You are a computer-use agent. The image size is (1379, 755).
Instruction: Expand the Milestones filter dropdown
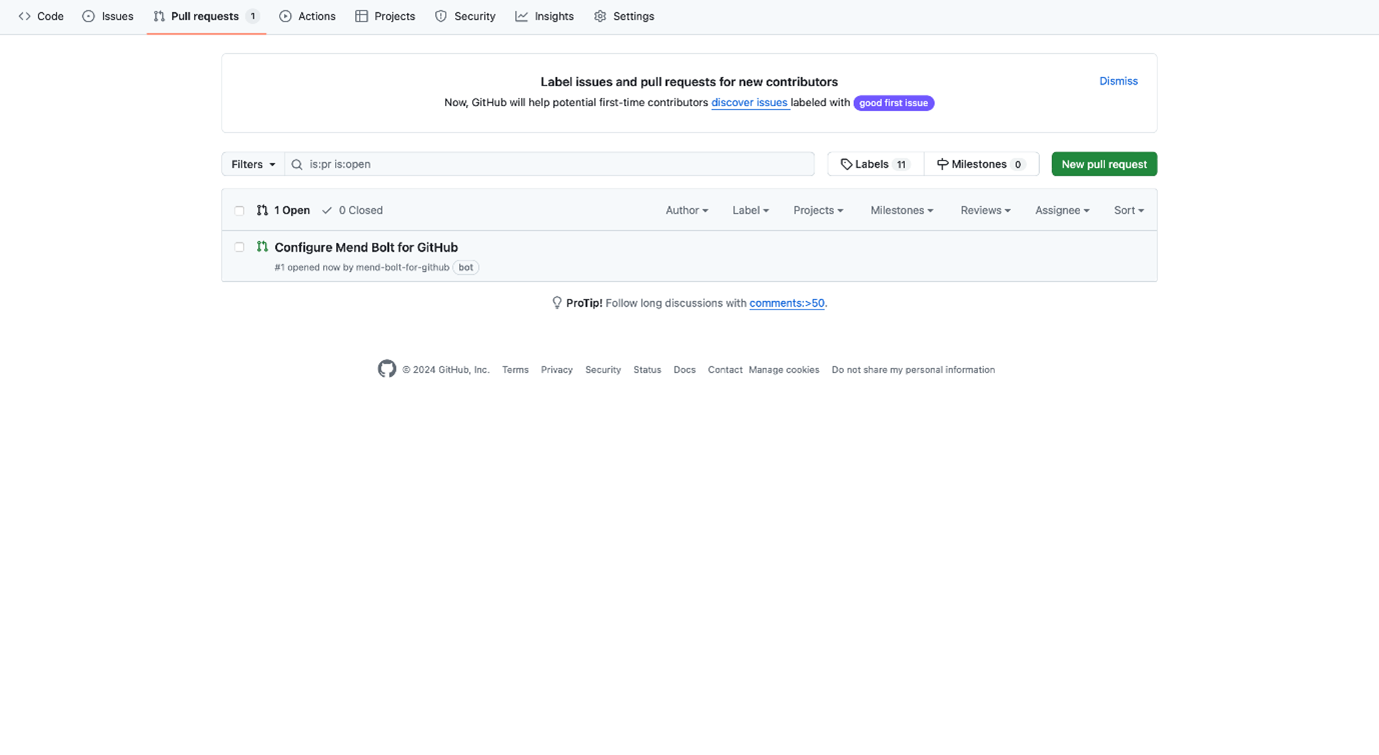[902, 210]
